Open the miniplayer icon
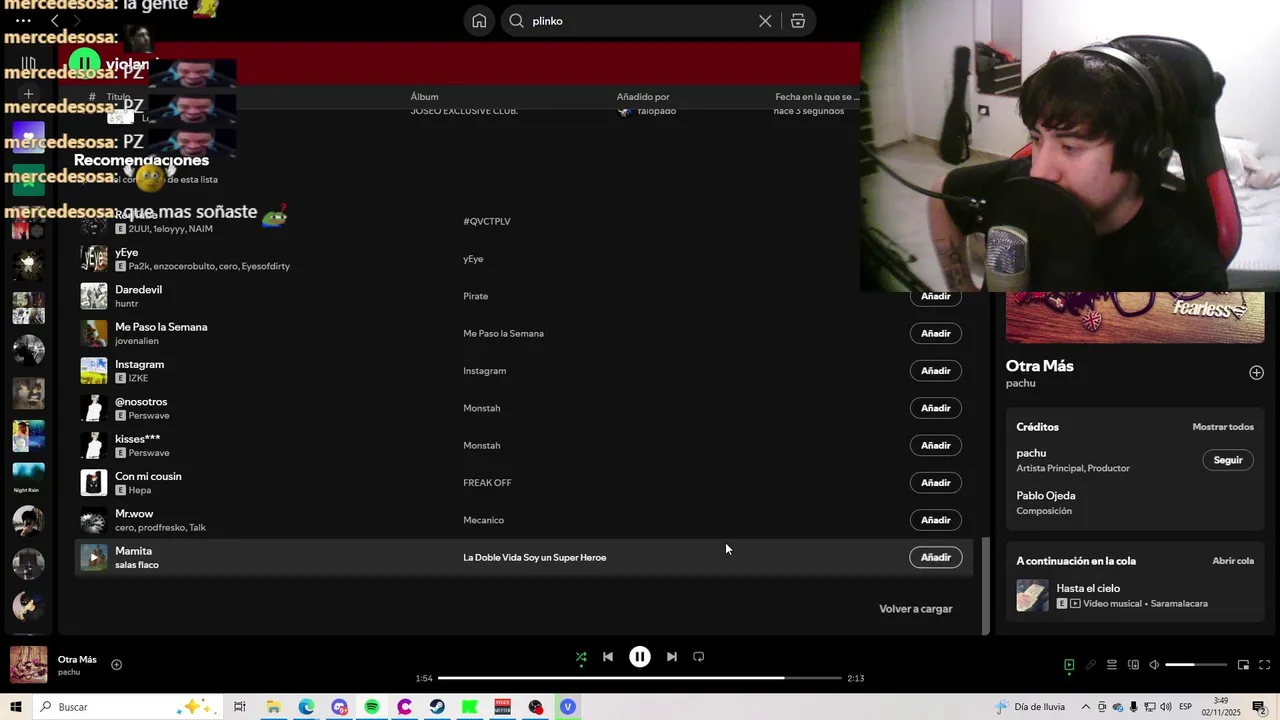 click(x=1243, y=665)
